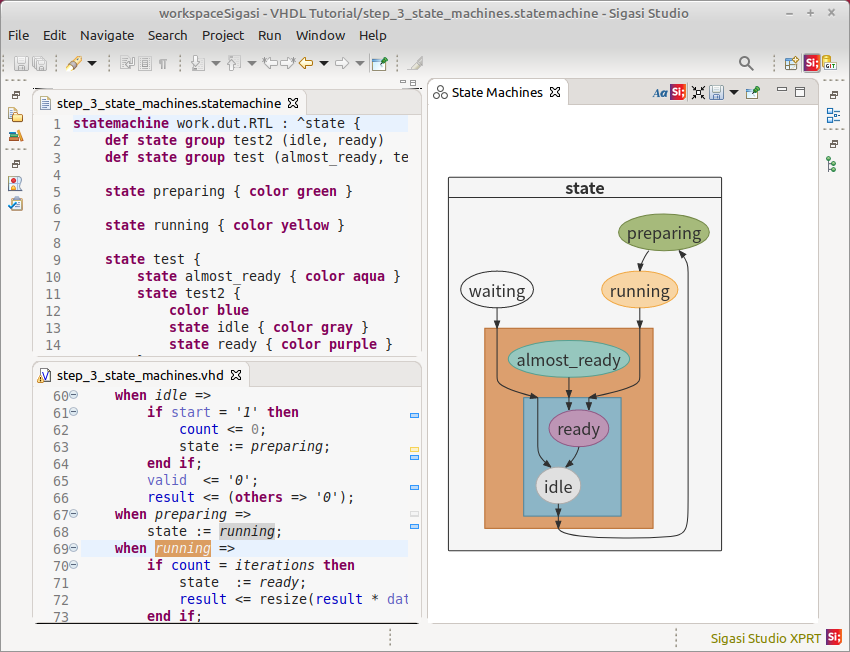Switch to the Git perspective
Viewport: 850px width, 652px height.
coord(829,63)
